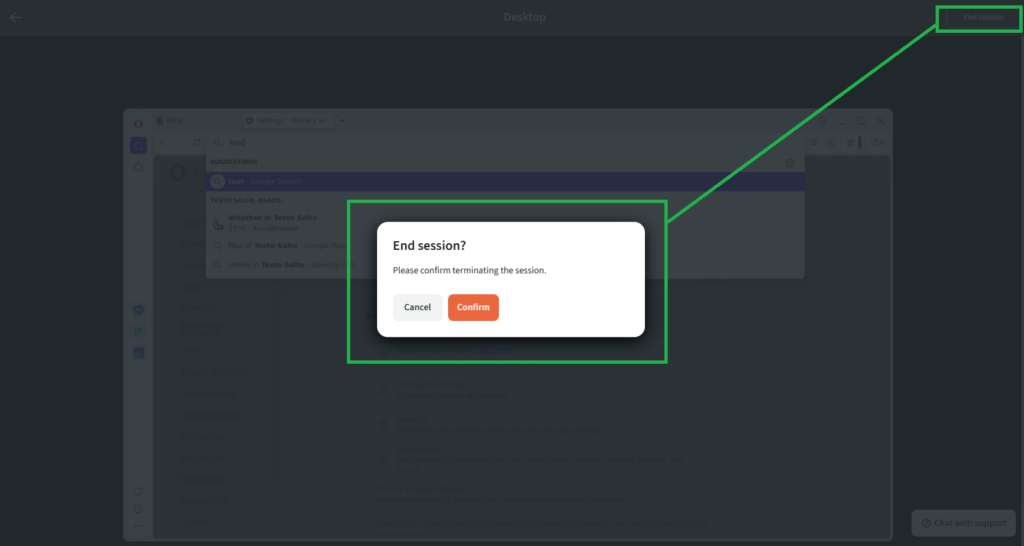This screenshot has width=1024, height=546.
Task: Reload the page with refresh icon
Action: point(197,143)
